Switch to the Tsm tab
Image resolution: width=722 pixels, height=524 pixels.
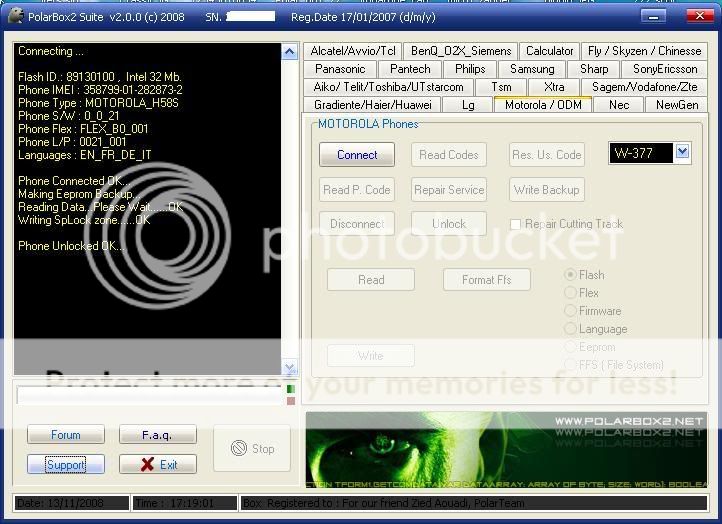(x=501, y=87)
